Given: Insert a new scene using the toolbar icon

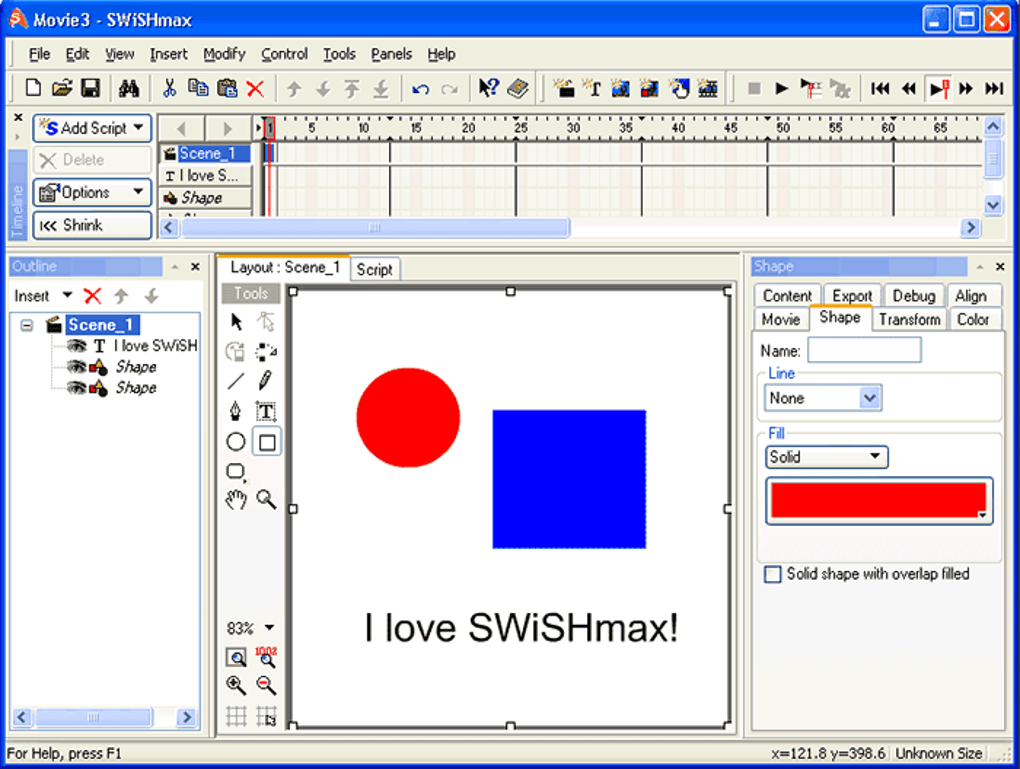Looking at the screenshot, I should pyautogui.click(x=563, y=88).
